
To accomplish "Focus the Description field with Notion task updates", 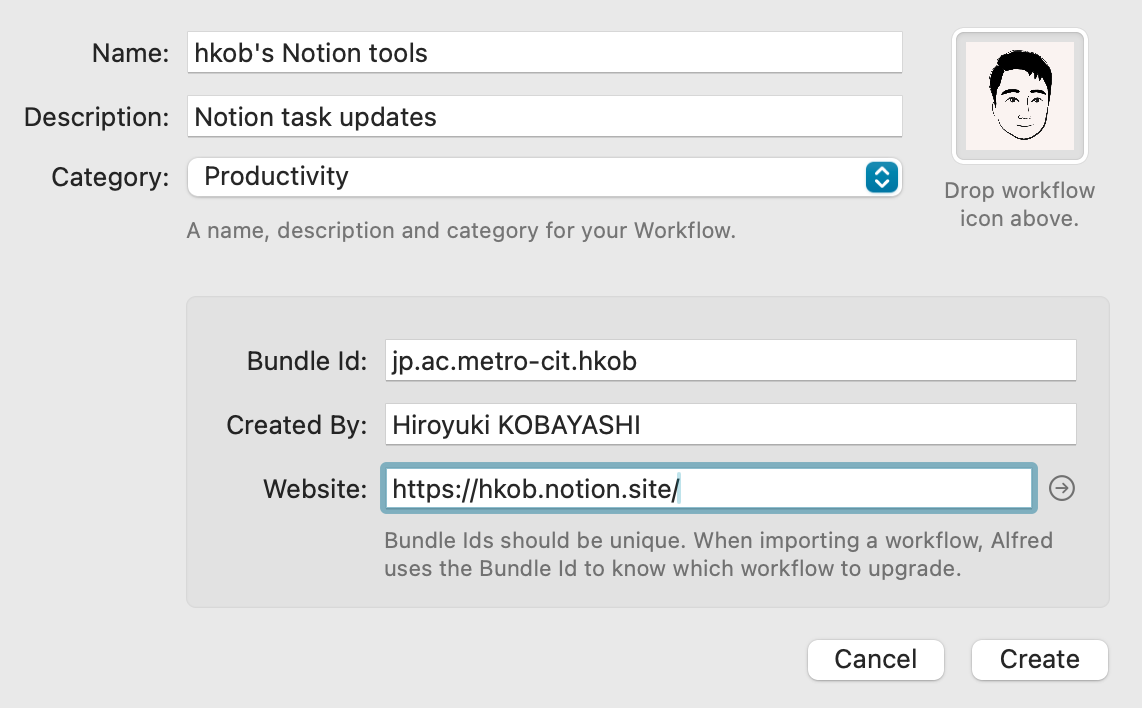I will click(544, 117).
